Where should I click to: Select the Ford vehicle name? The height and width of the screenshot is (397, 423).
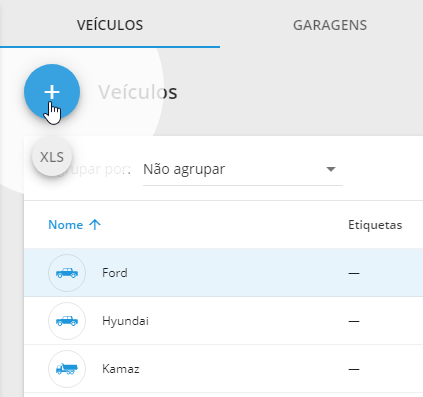click(x=115, y=273)
